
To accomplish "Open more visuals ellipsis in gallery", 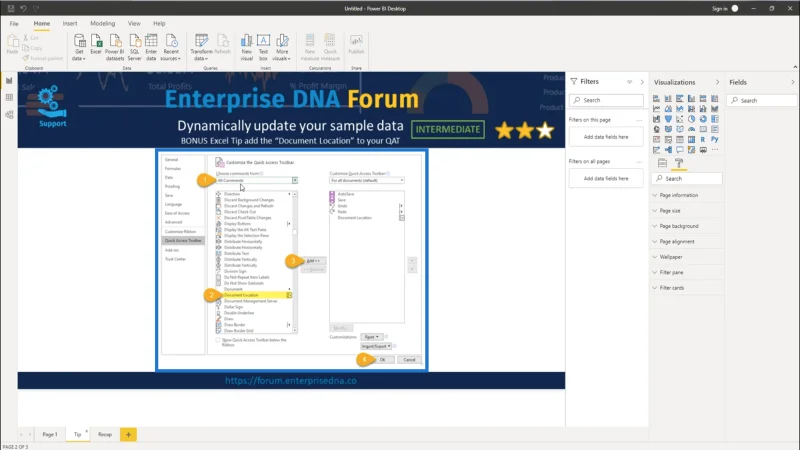I will coord(715,149).
